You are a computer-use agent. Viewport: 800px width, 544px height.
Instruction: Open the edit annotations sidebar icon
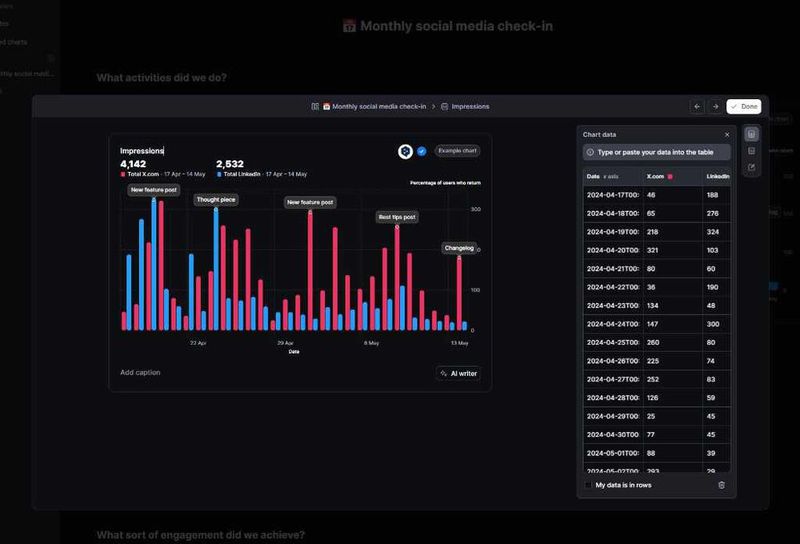coord(751,168)
